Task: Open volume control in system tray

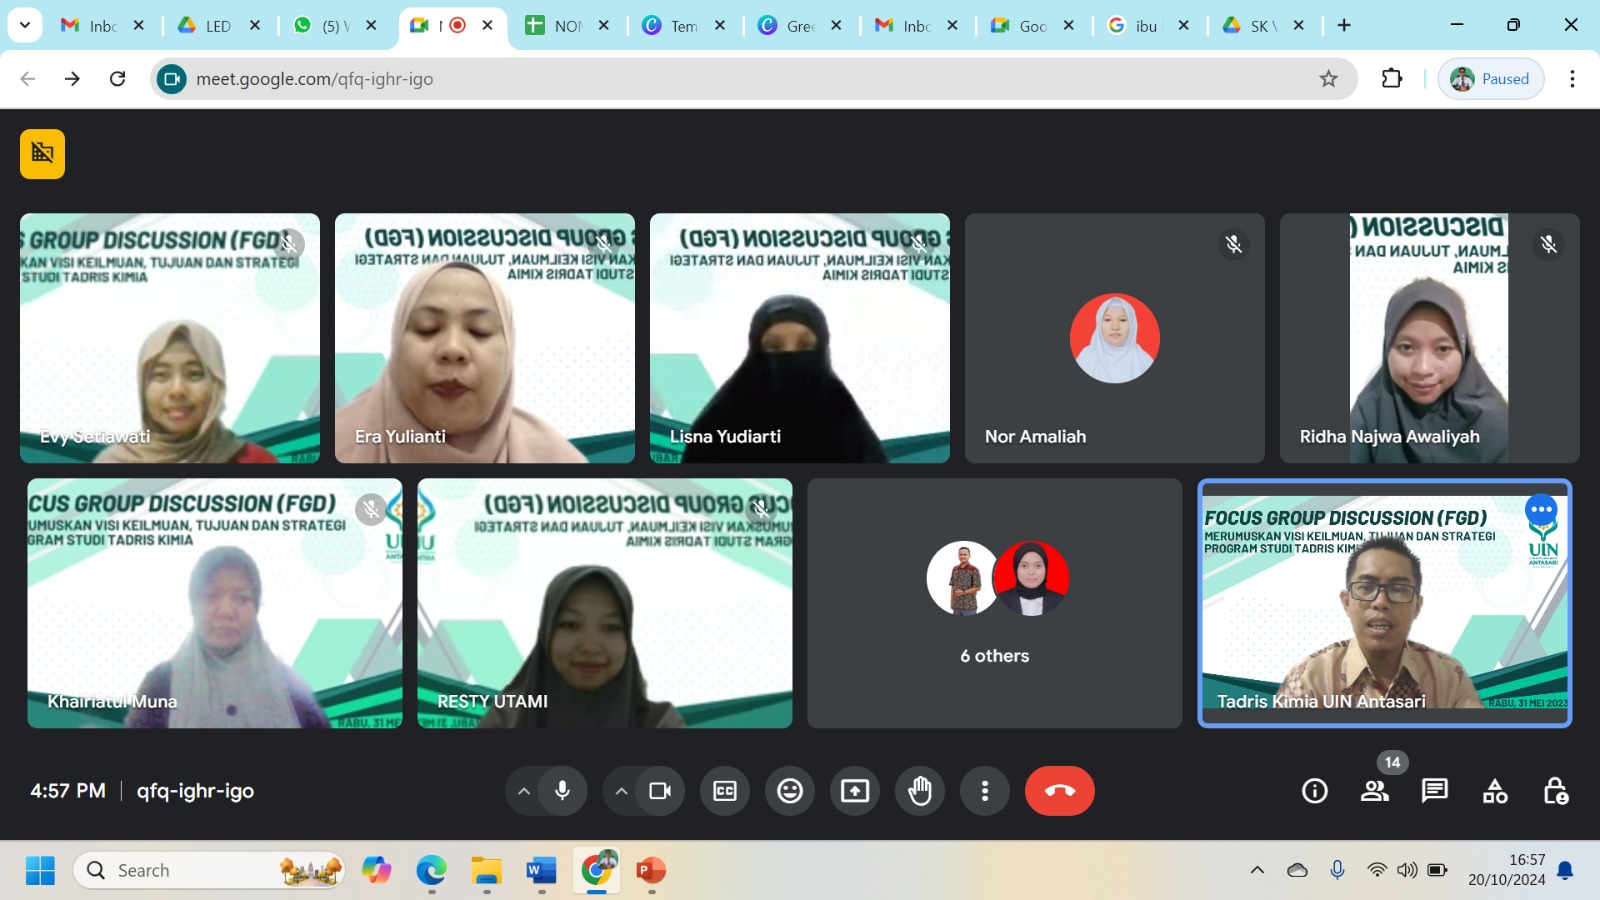Action: click(1407, 870)
